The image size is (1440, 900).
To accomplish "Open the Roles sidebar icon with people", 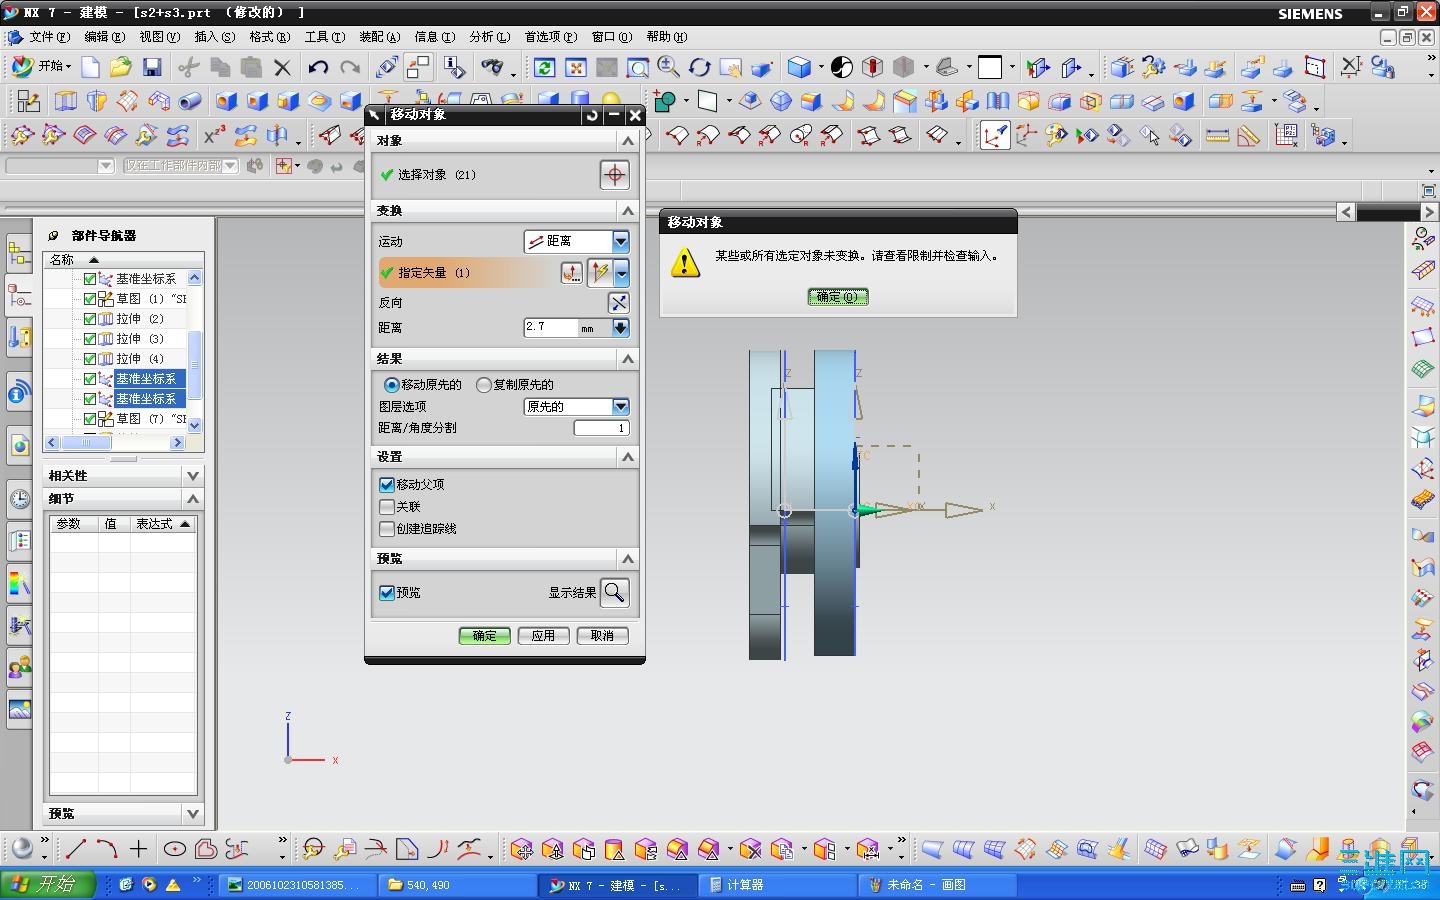I will [19, 667].
